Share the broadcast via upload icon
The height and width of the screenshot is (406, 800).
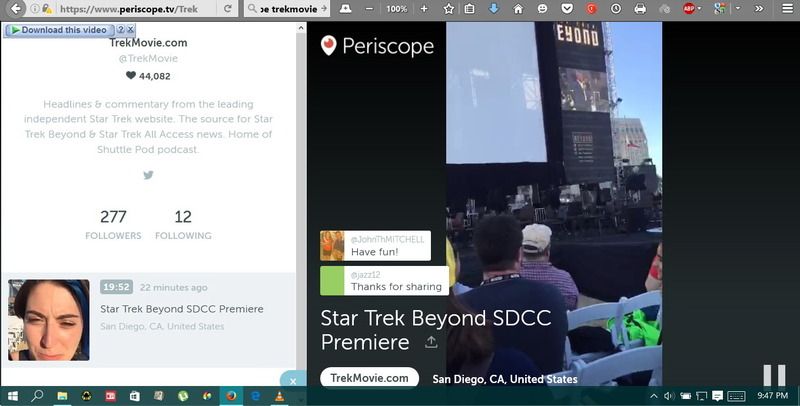pyautogui.click(x=431, y=342)
